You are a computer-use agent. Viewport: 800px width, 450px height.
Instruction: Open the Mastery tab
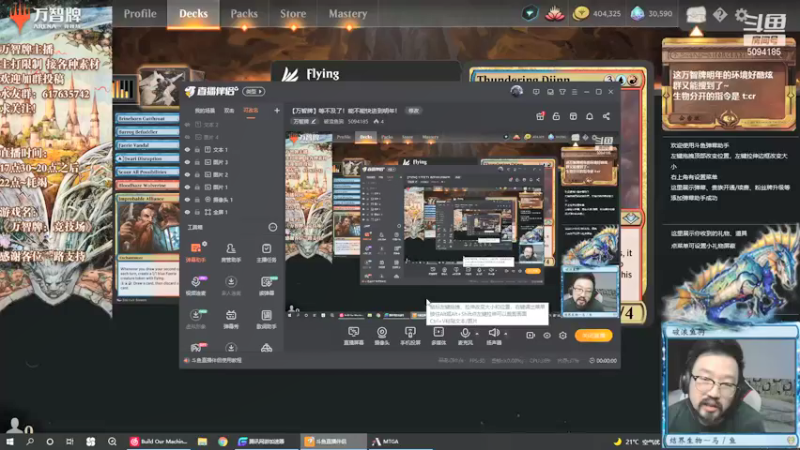tap(347, 14)
